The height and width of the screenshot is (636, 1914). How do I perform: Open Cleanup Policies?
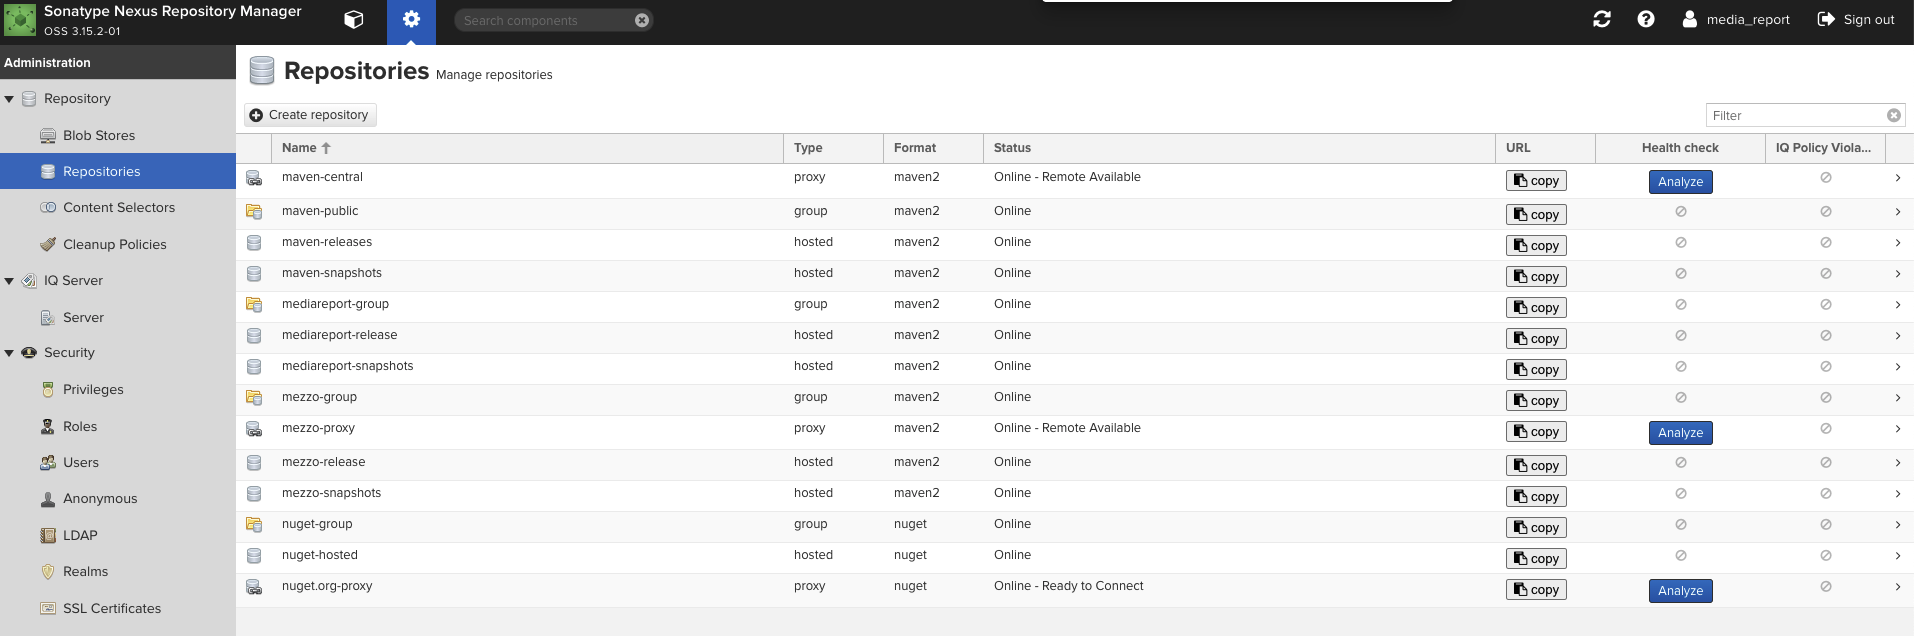tap(115, 244)
